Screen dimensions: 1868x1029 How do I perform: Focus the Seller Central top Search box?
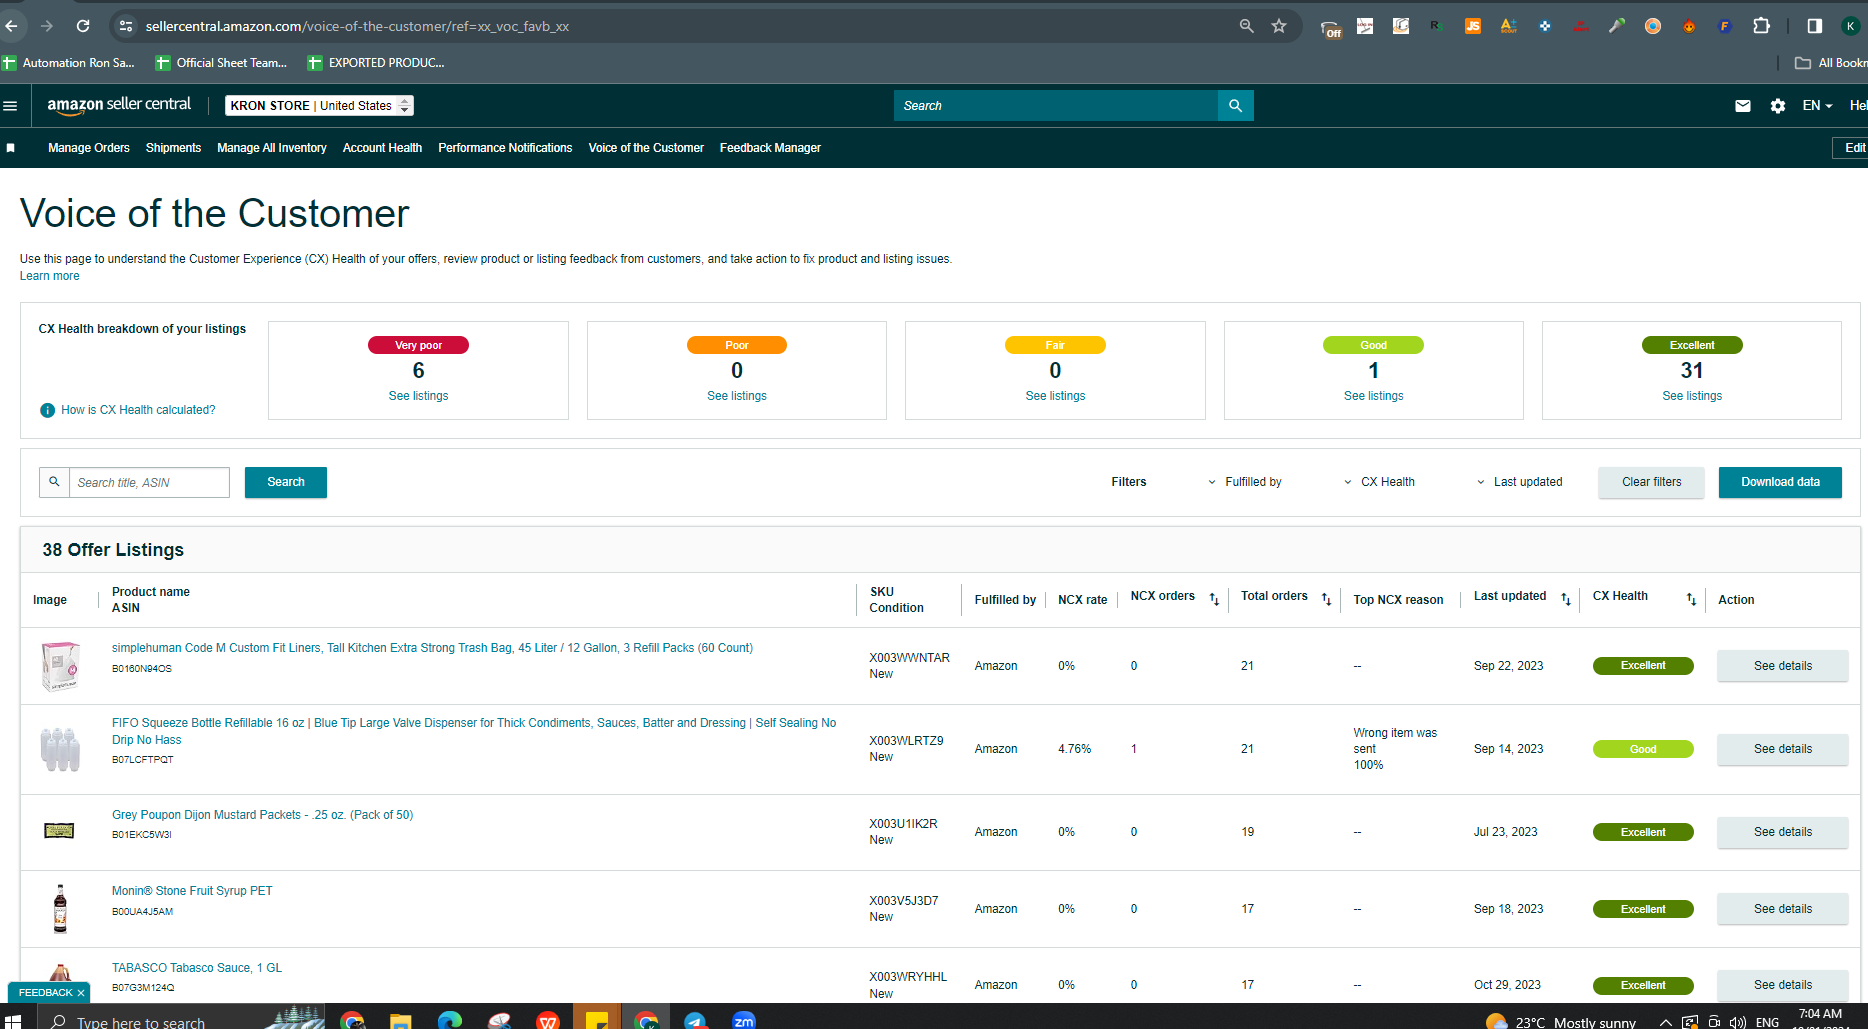(x=1056, y=106)
